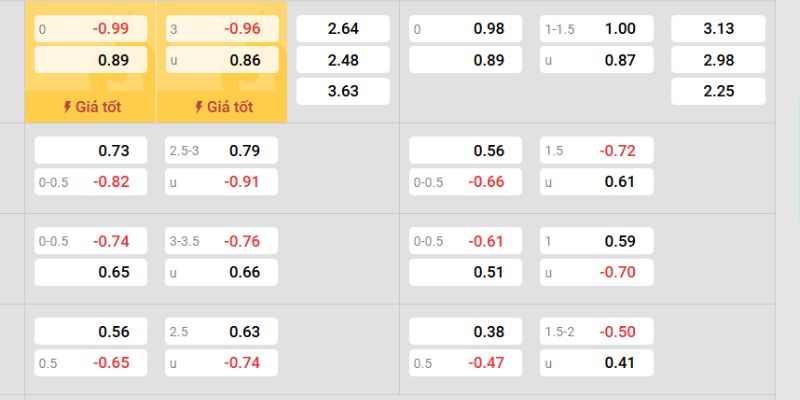Click the lightning icon in the first Giá tốt label

(x=68, y=106)
